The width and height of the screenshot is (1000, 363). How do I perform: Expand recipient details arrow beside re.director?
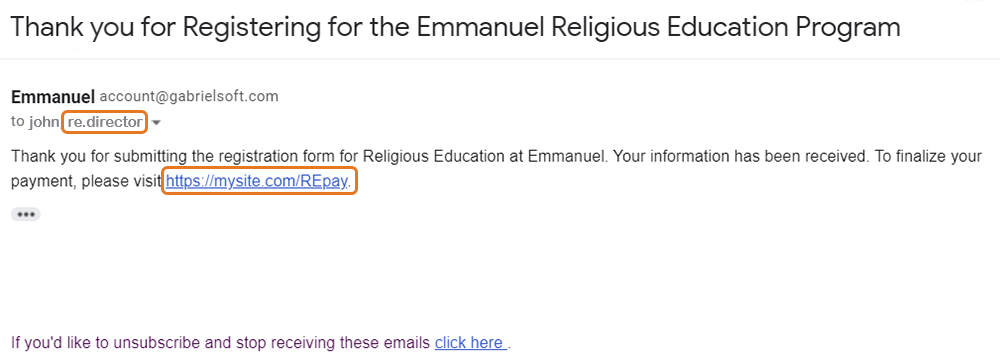coord(156,123)
